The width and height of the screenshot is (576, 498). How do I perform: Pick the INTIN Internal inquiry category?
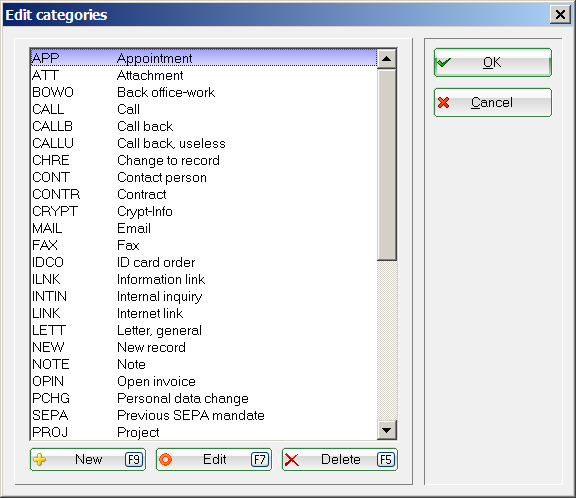pyautogui.click(x=204, y=296)
